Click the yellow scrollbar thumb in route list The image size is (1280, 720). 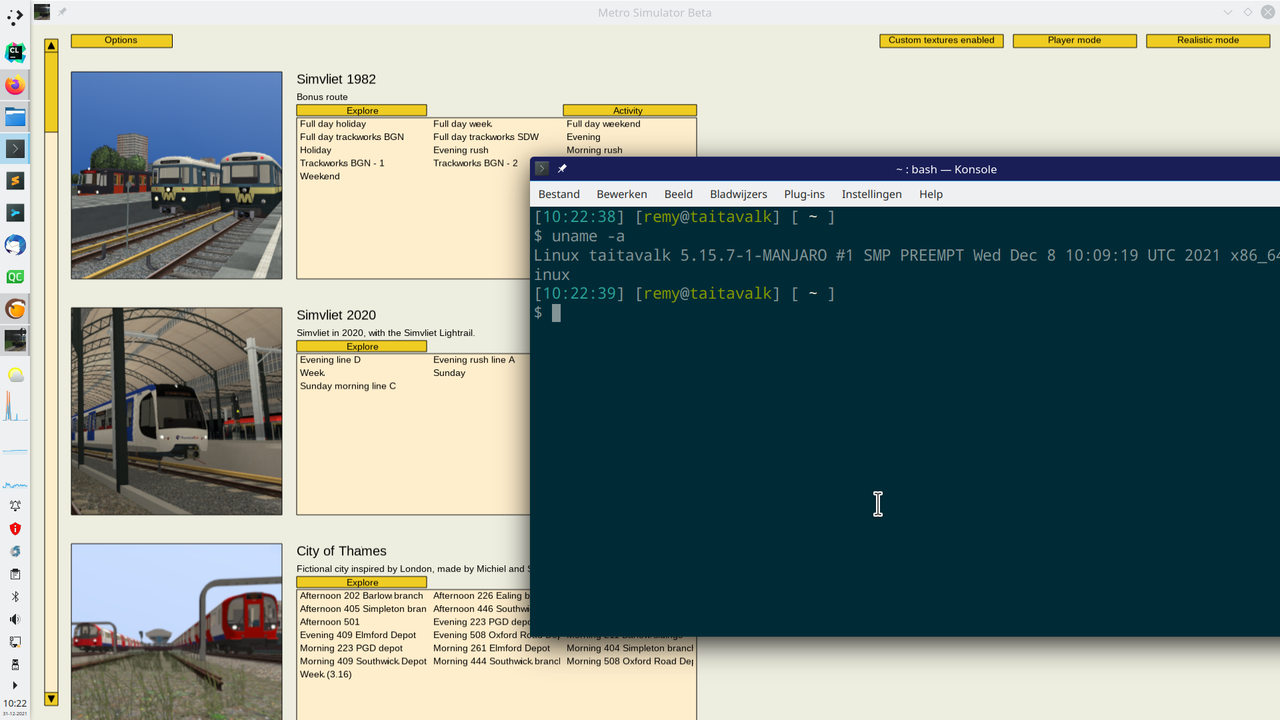click(51, 92)
